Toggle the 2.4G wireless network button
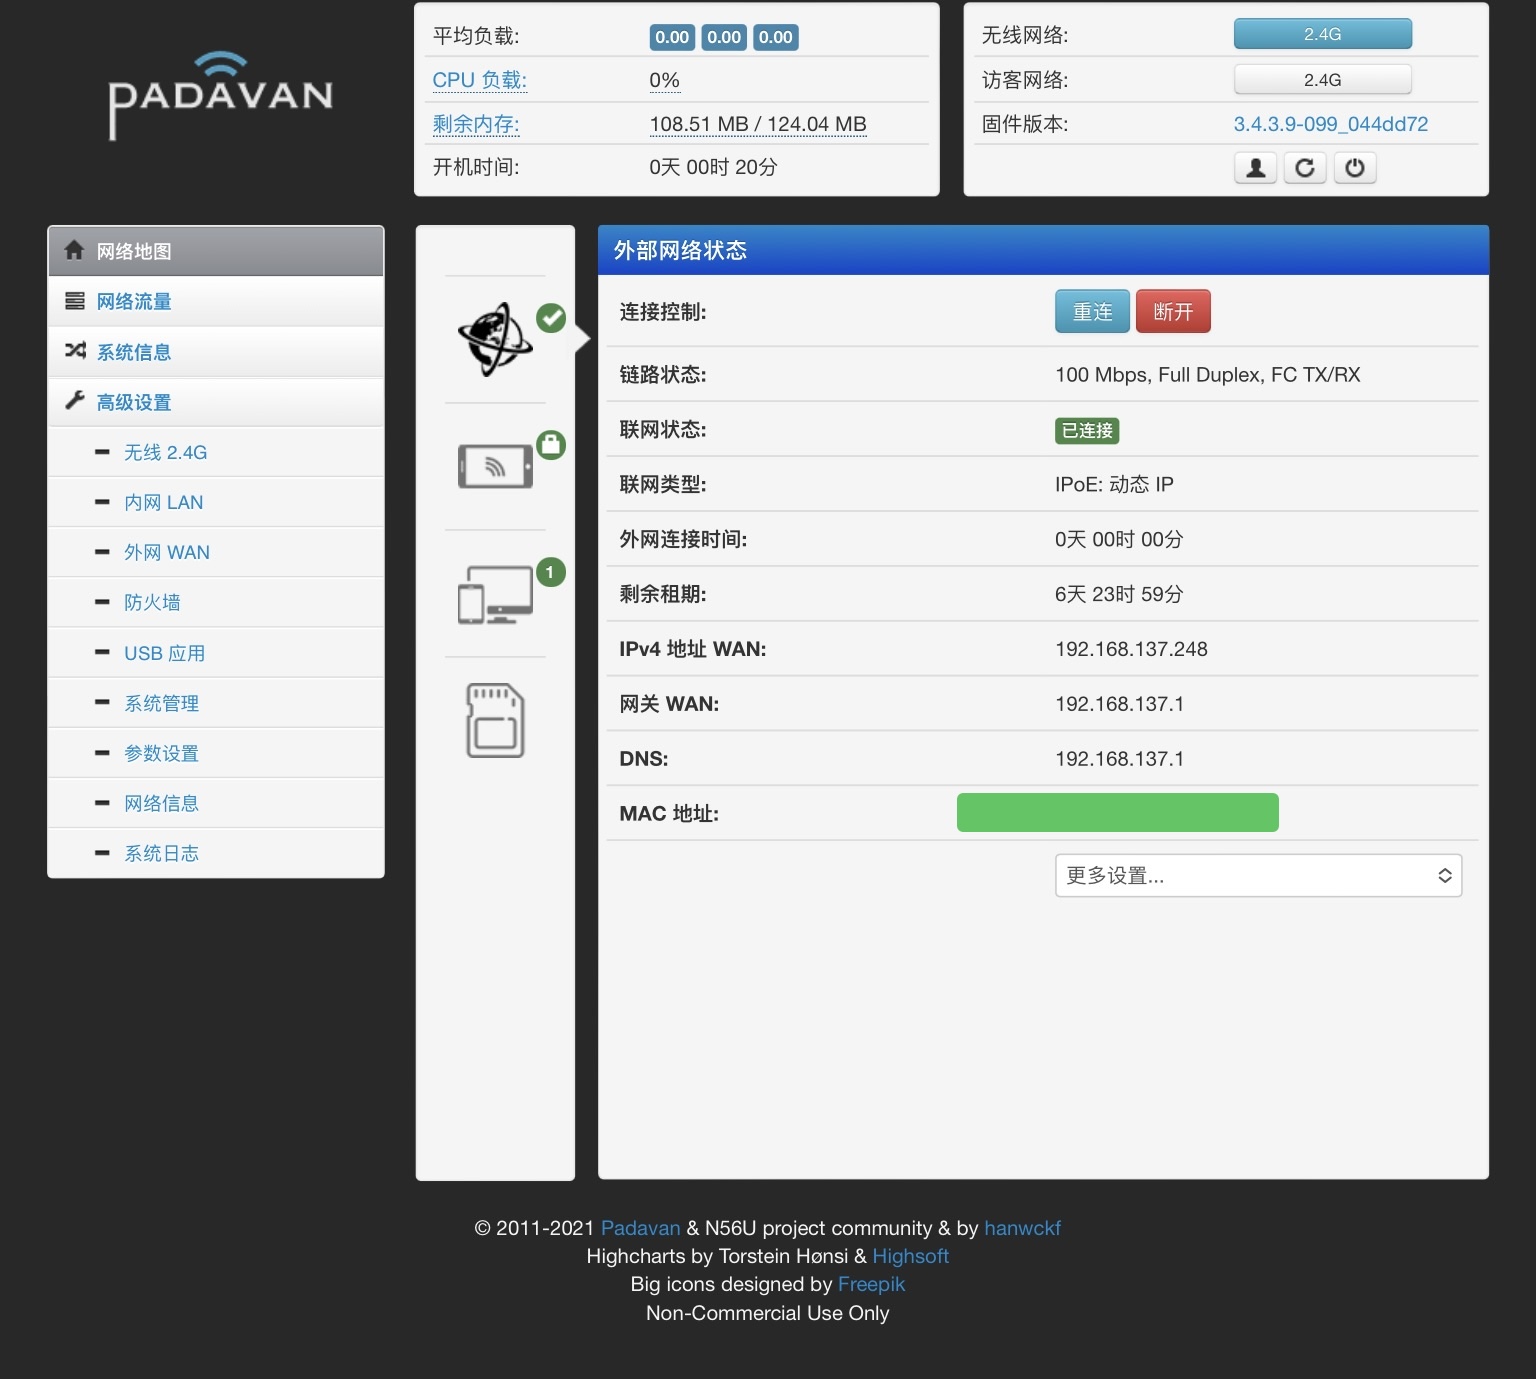 click(x=1322, y=34)
